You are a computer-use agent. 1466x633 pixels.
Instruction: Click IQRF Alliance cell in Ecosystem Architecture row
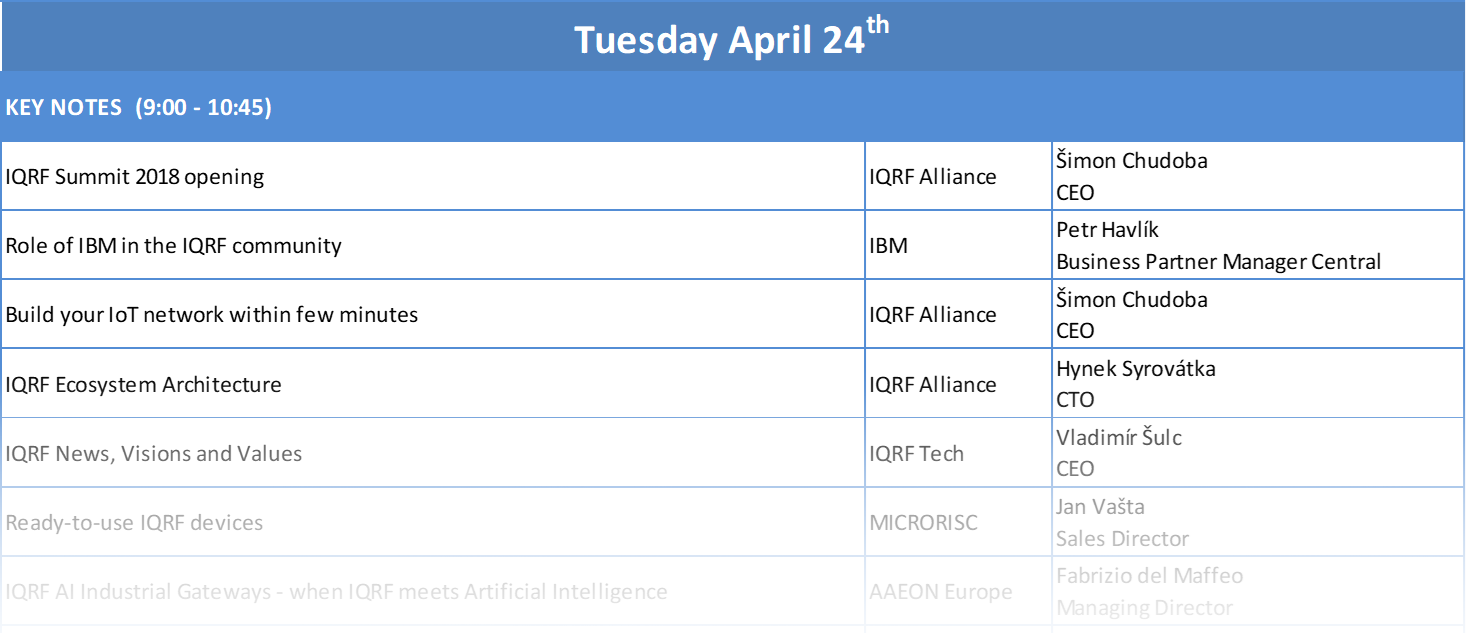click(x=959, y=383)
